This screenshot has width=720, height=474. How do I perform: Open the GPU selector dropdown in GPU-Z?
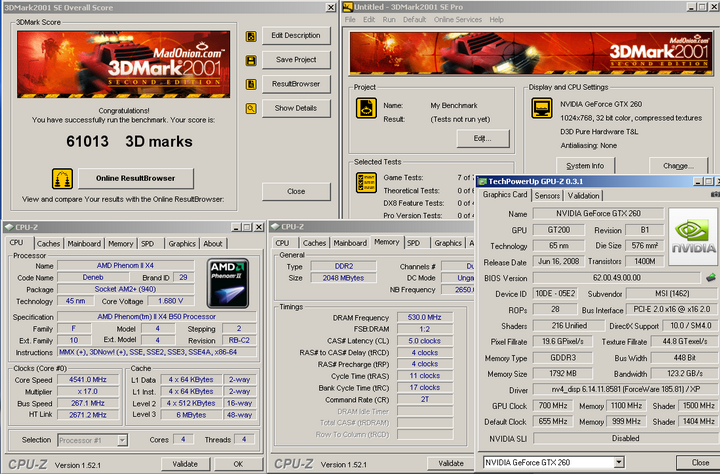tap(619, 463)
